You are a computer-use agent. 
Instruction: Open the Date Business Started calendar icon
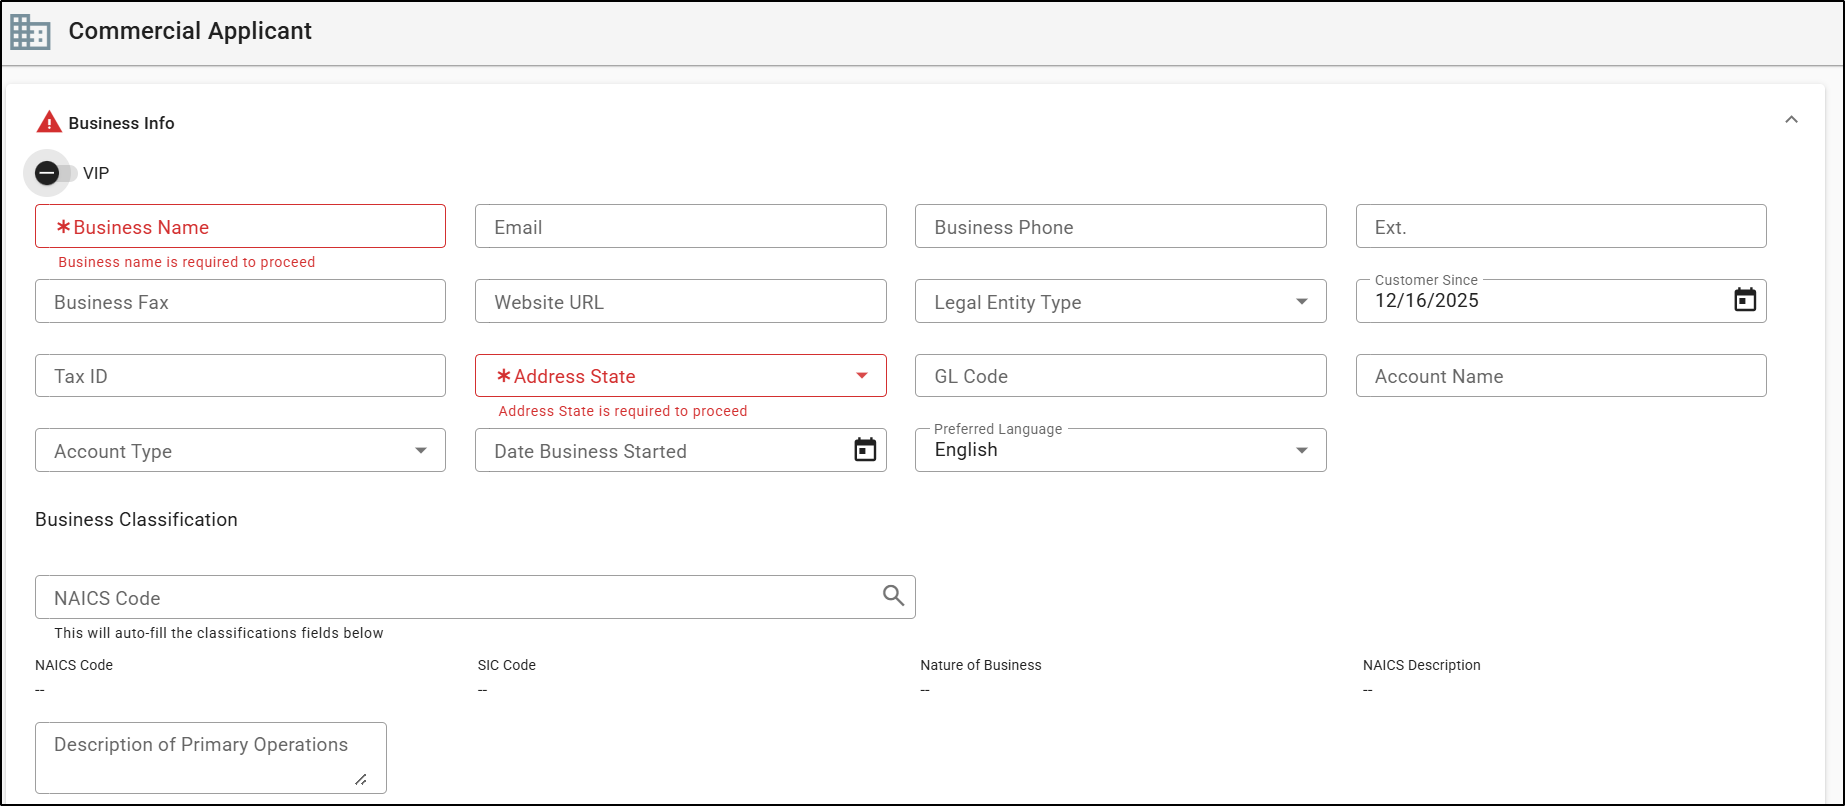pos(865,450)
